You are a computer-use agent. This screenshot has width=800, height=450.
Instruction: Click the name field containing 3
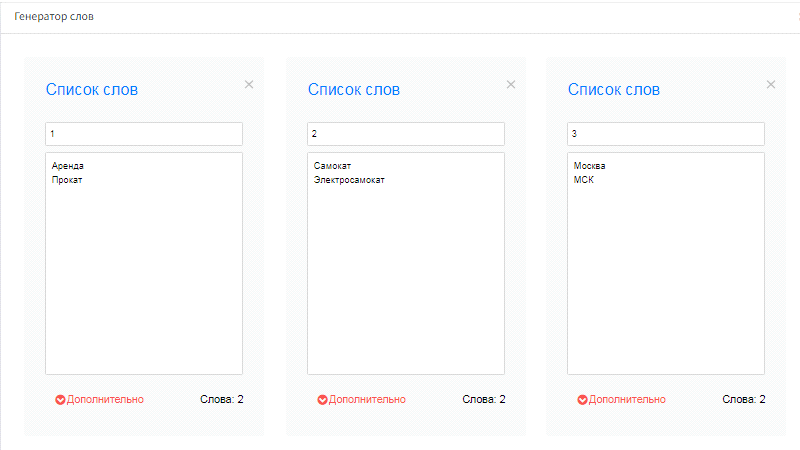coord(665,134)
